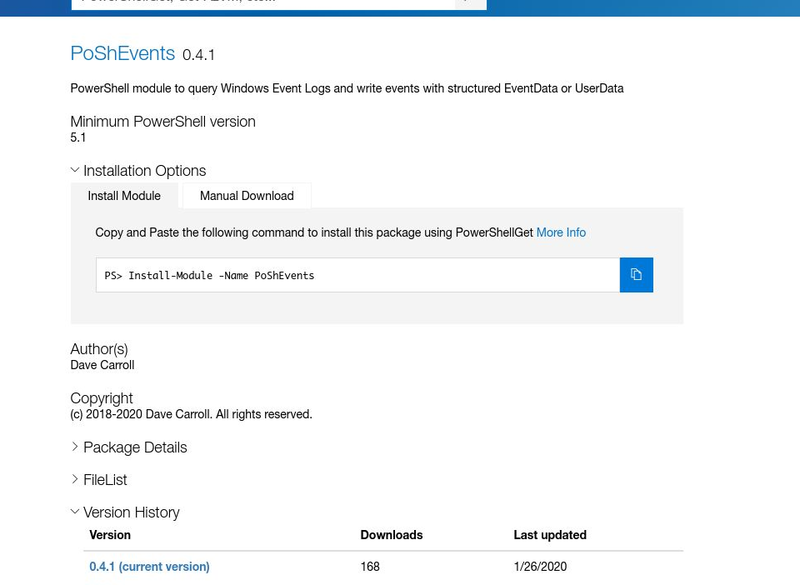Collapse the Installation Options section

138,170
